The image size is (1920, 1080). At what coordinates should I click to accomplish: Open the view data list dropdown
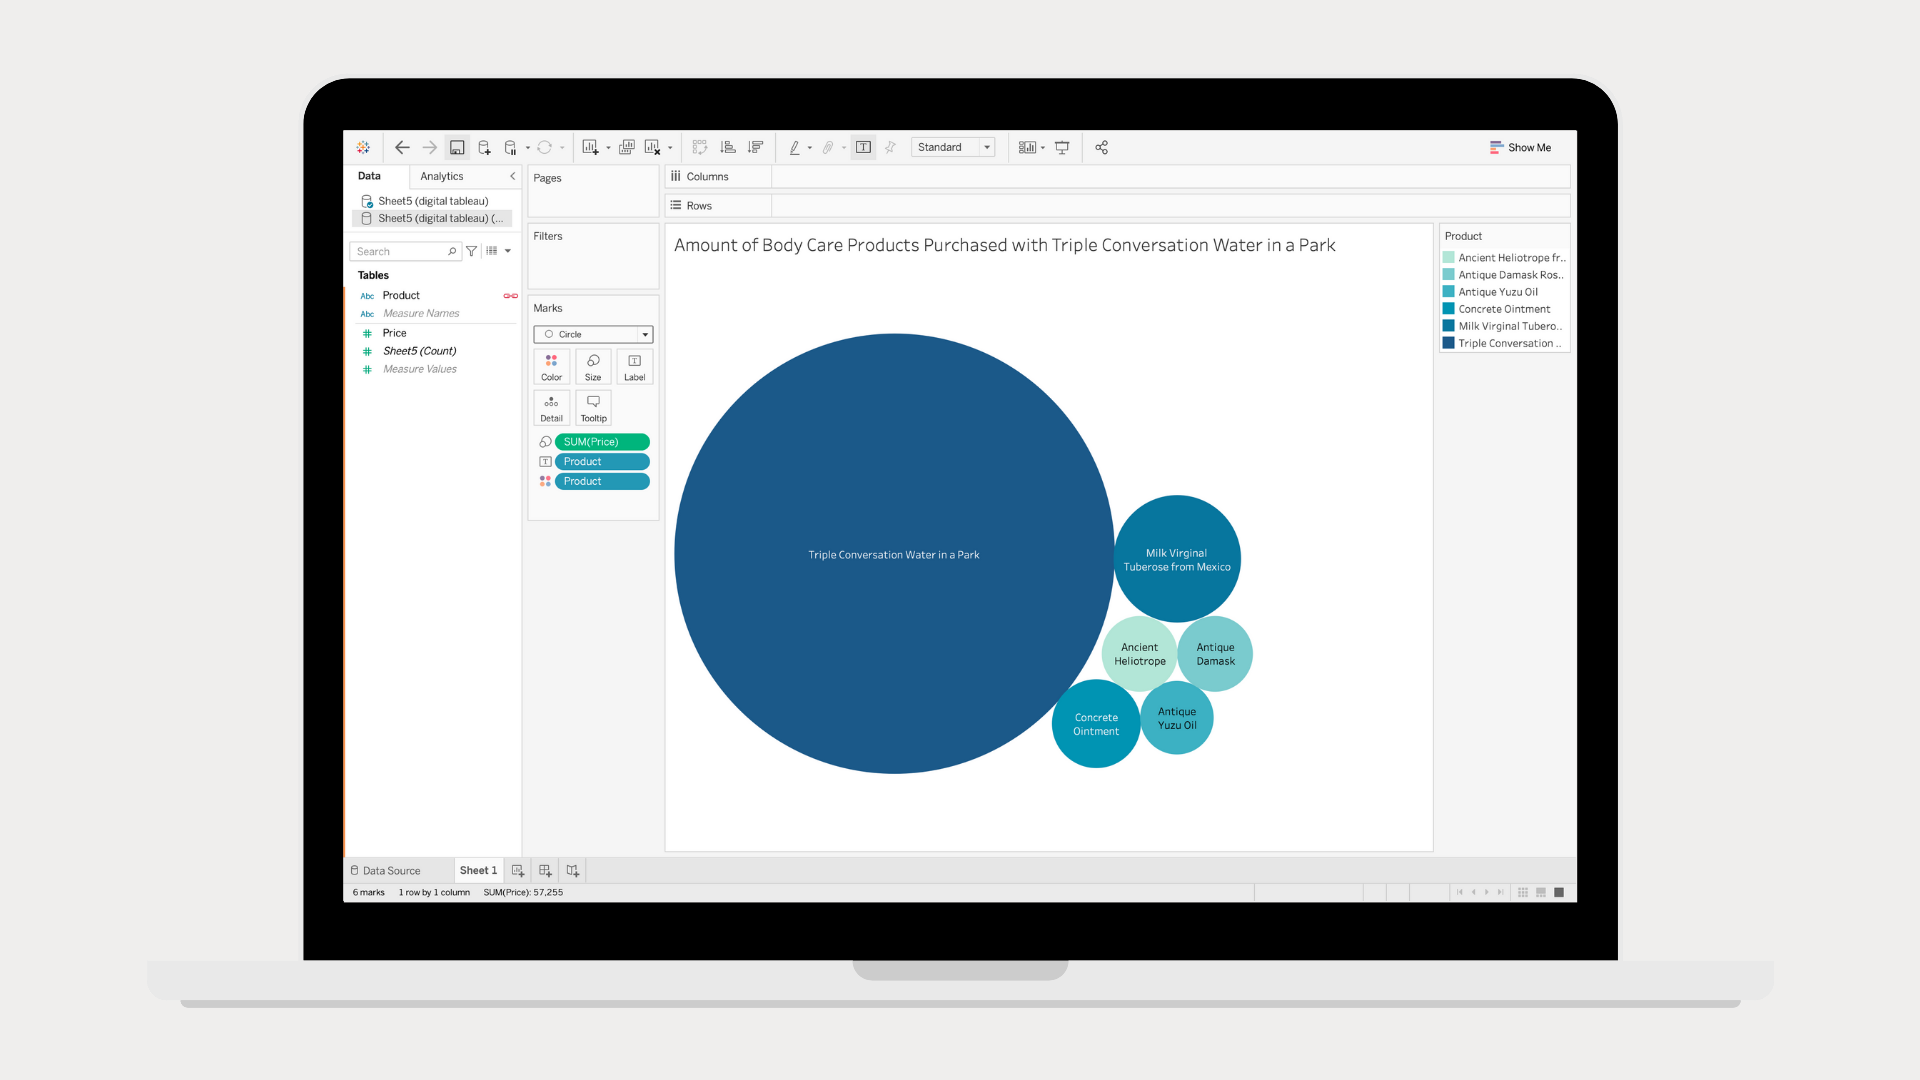point(498,251)
